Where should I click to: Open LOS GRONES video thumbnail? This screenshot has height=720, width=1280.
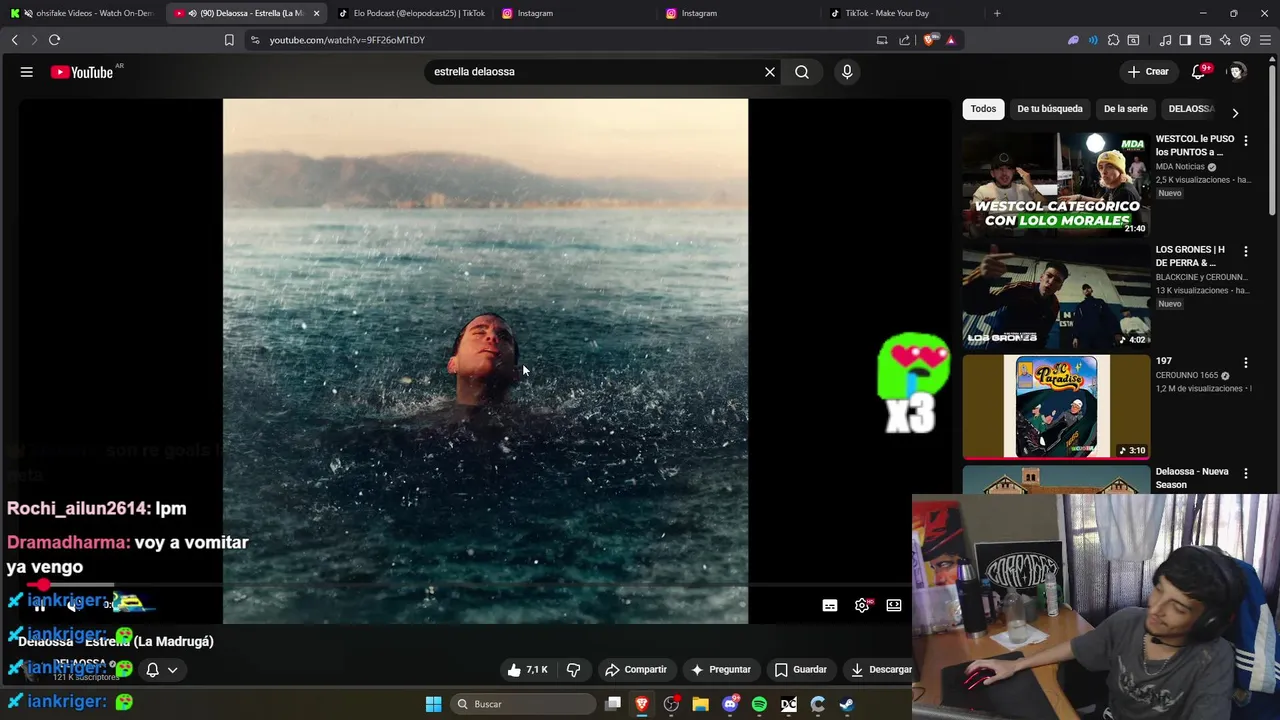[x=1056, y=296]
